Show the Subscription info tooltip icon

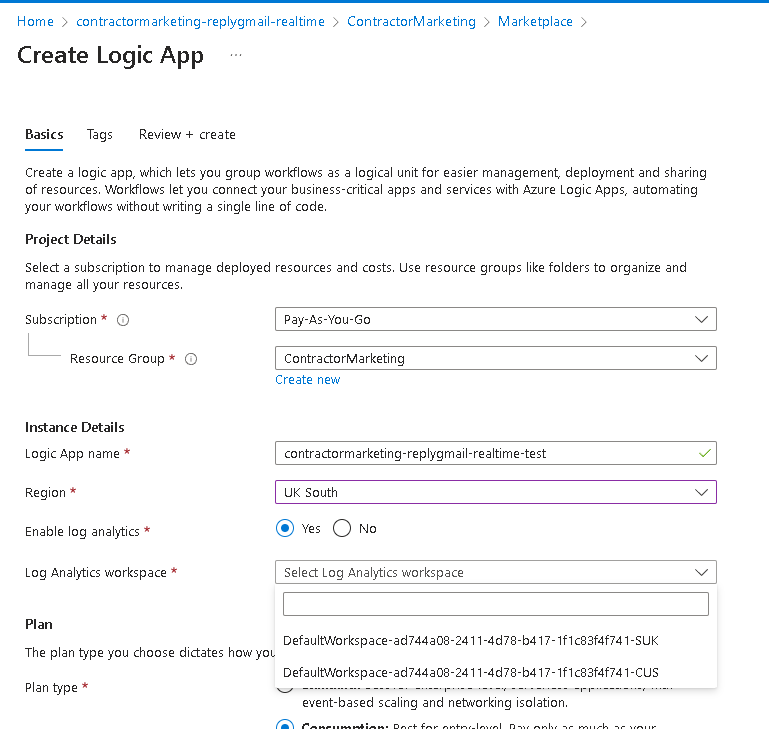tap(123, 320)
